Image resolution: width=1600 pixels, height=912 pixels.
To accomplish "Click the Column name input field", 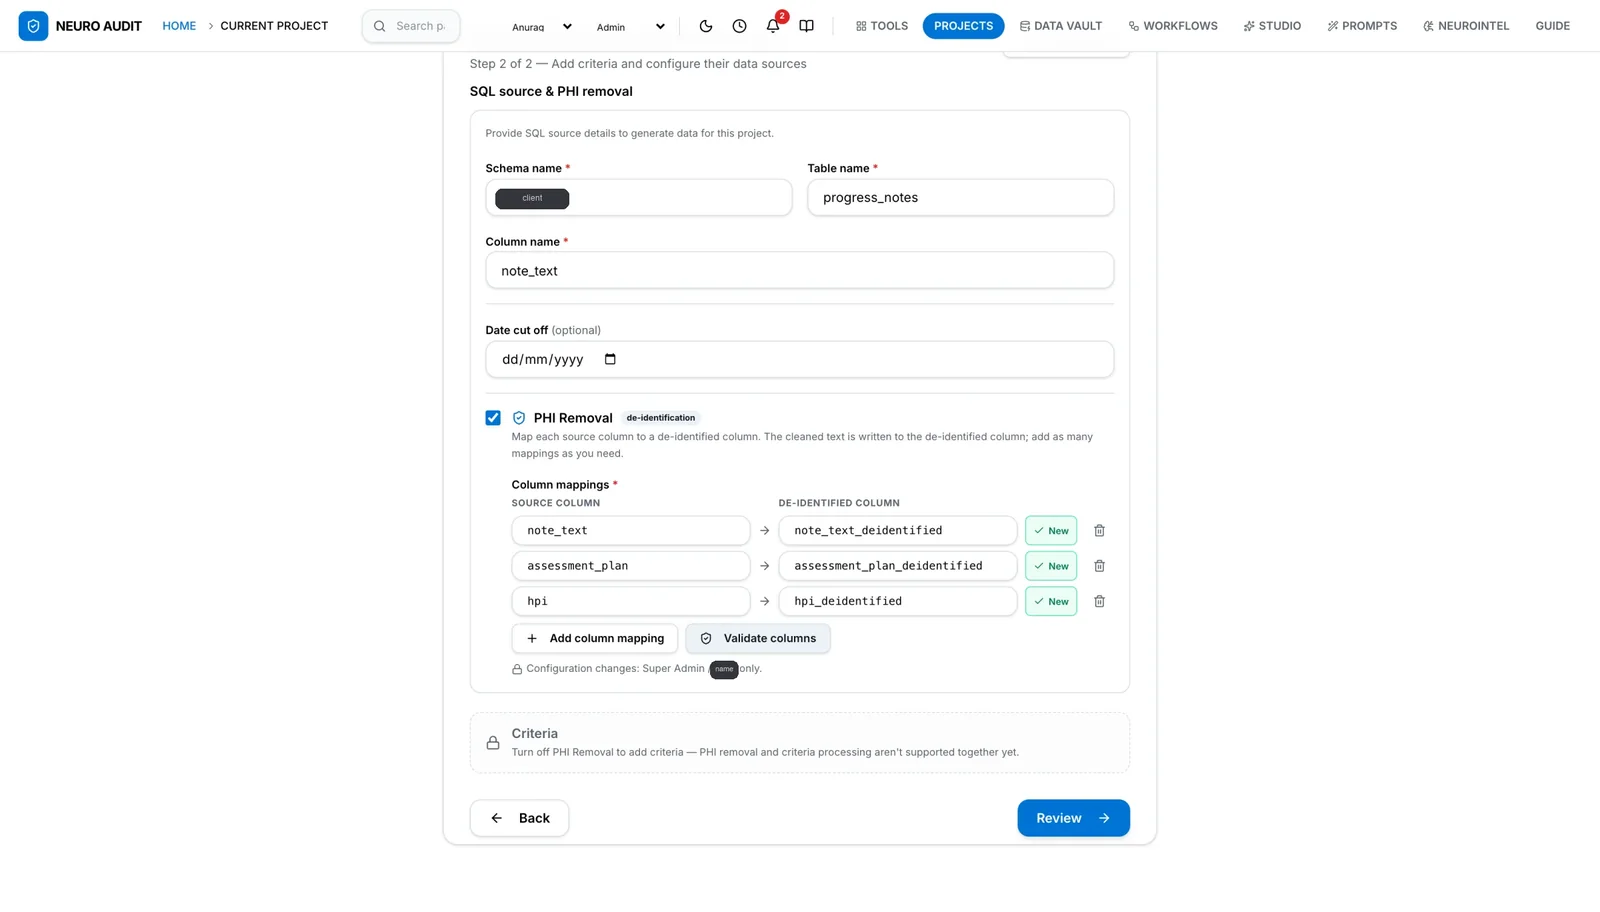I will click(x=799, y=270).
